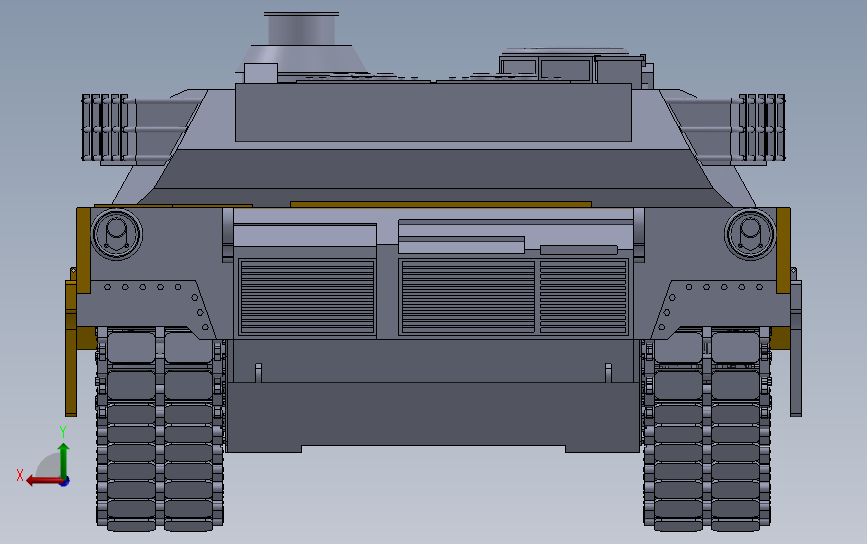
Task: Select the wide center engine grille louvers
Action: point(468,297)
